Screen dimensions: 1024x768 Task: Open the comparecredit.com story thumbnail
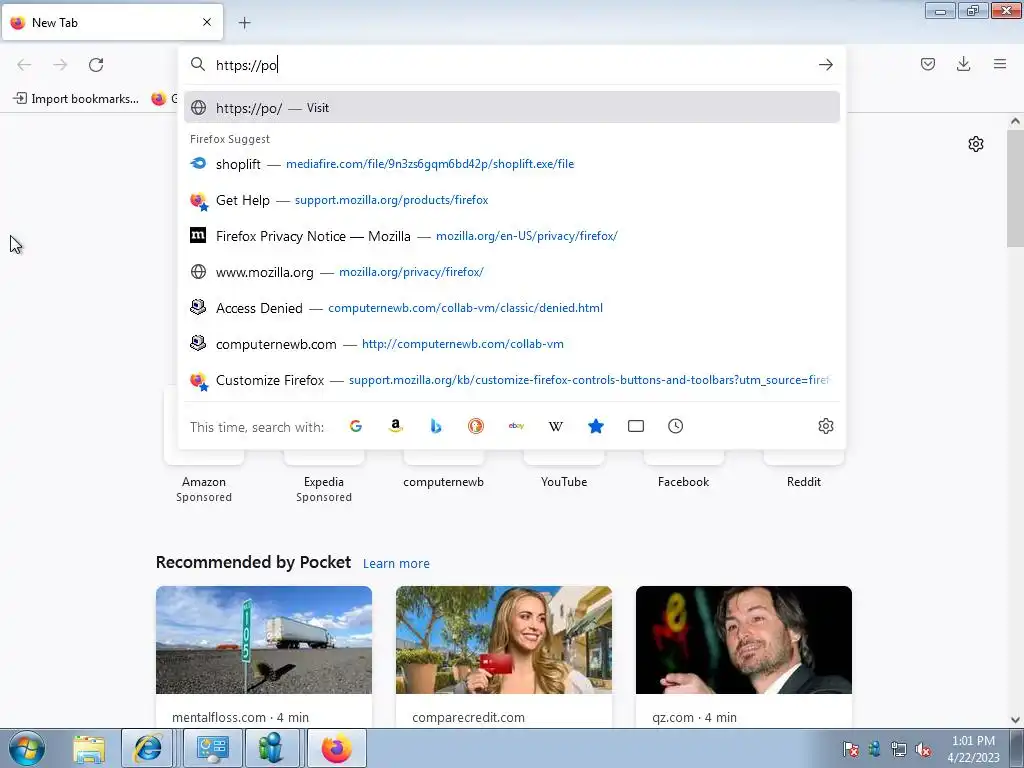pyautogui.click(x=504, y=640)
